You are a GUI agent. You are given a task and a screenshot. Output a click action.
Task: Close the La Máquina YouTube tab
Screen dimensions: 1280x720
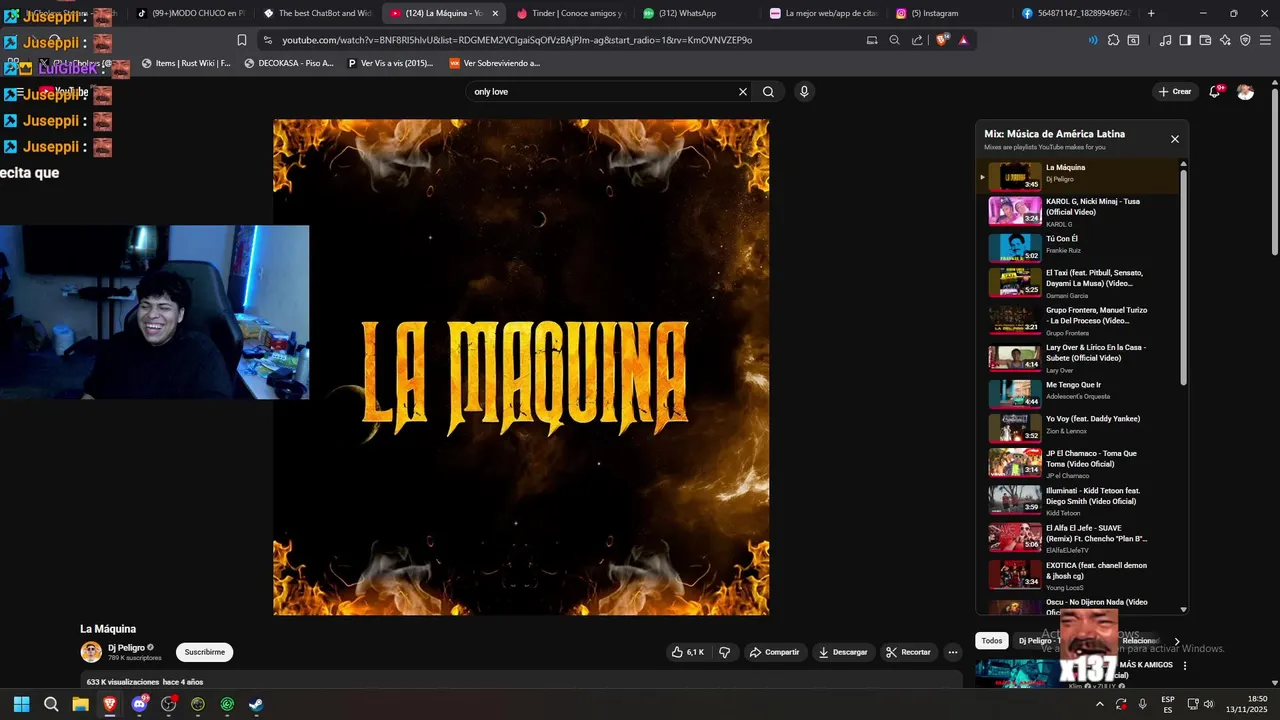click(x=495, y=13)
